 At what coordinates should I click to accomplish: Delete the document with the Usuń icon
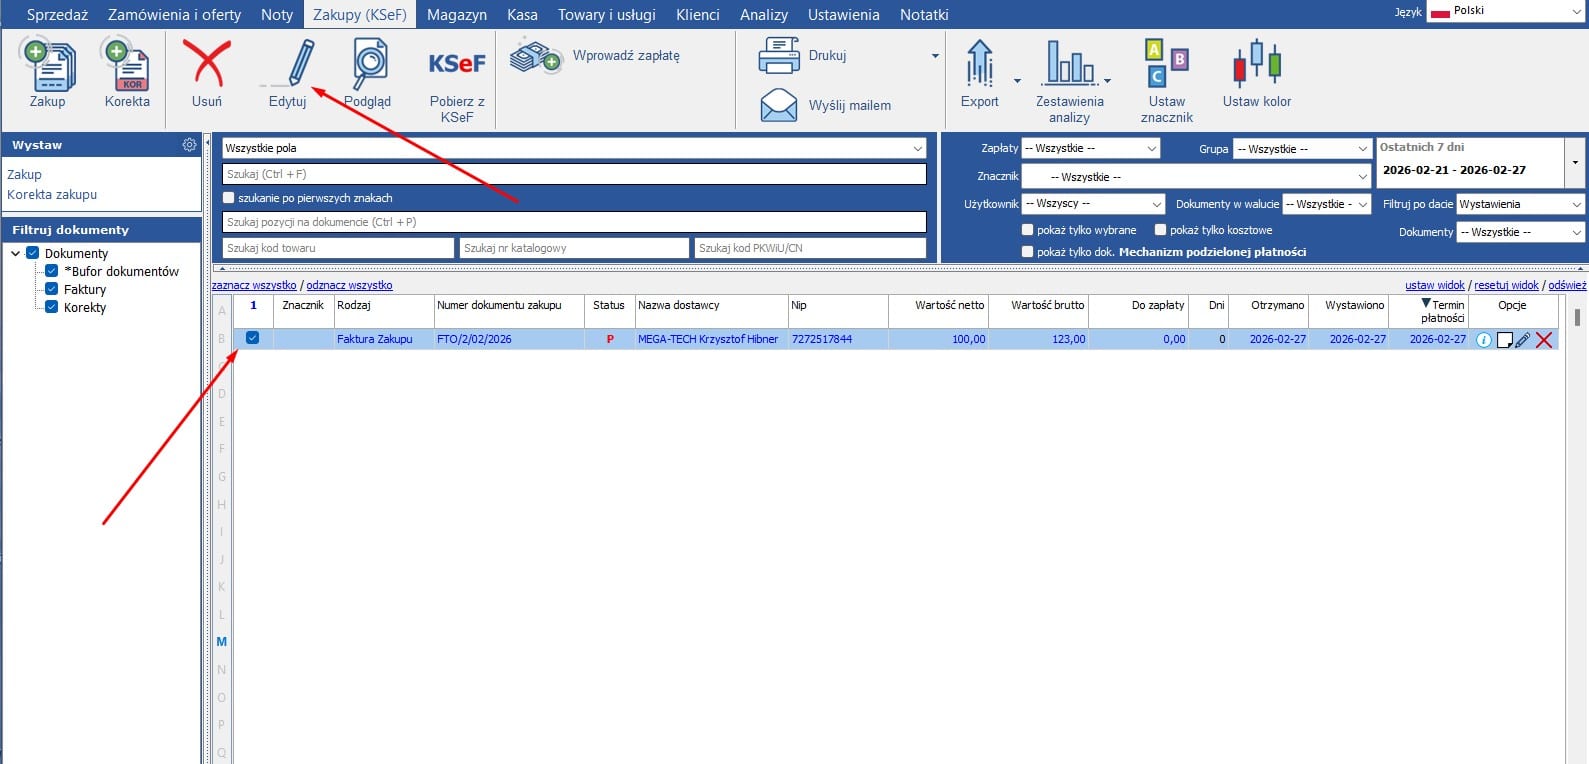click(207, 64)
